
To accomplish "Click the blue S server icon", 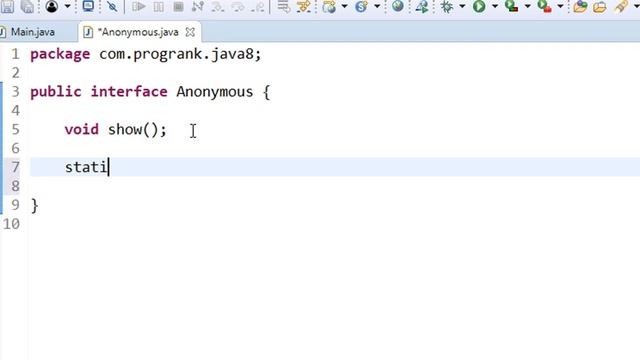I will point(361,6).
